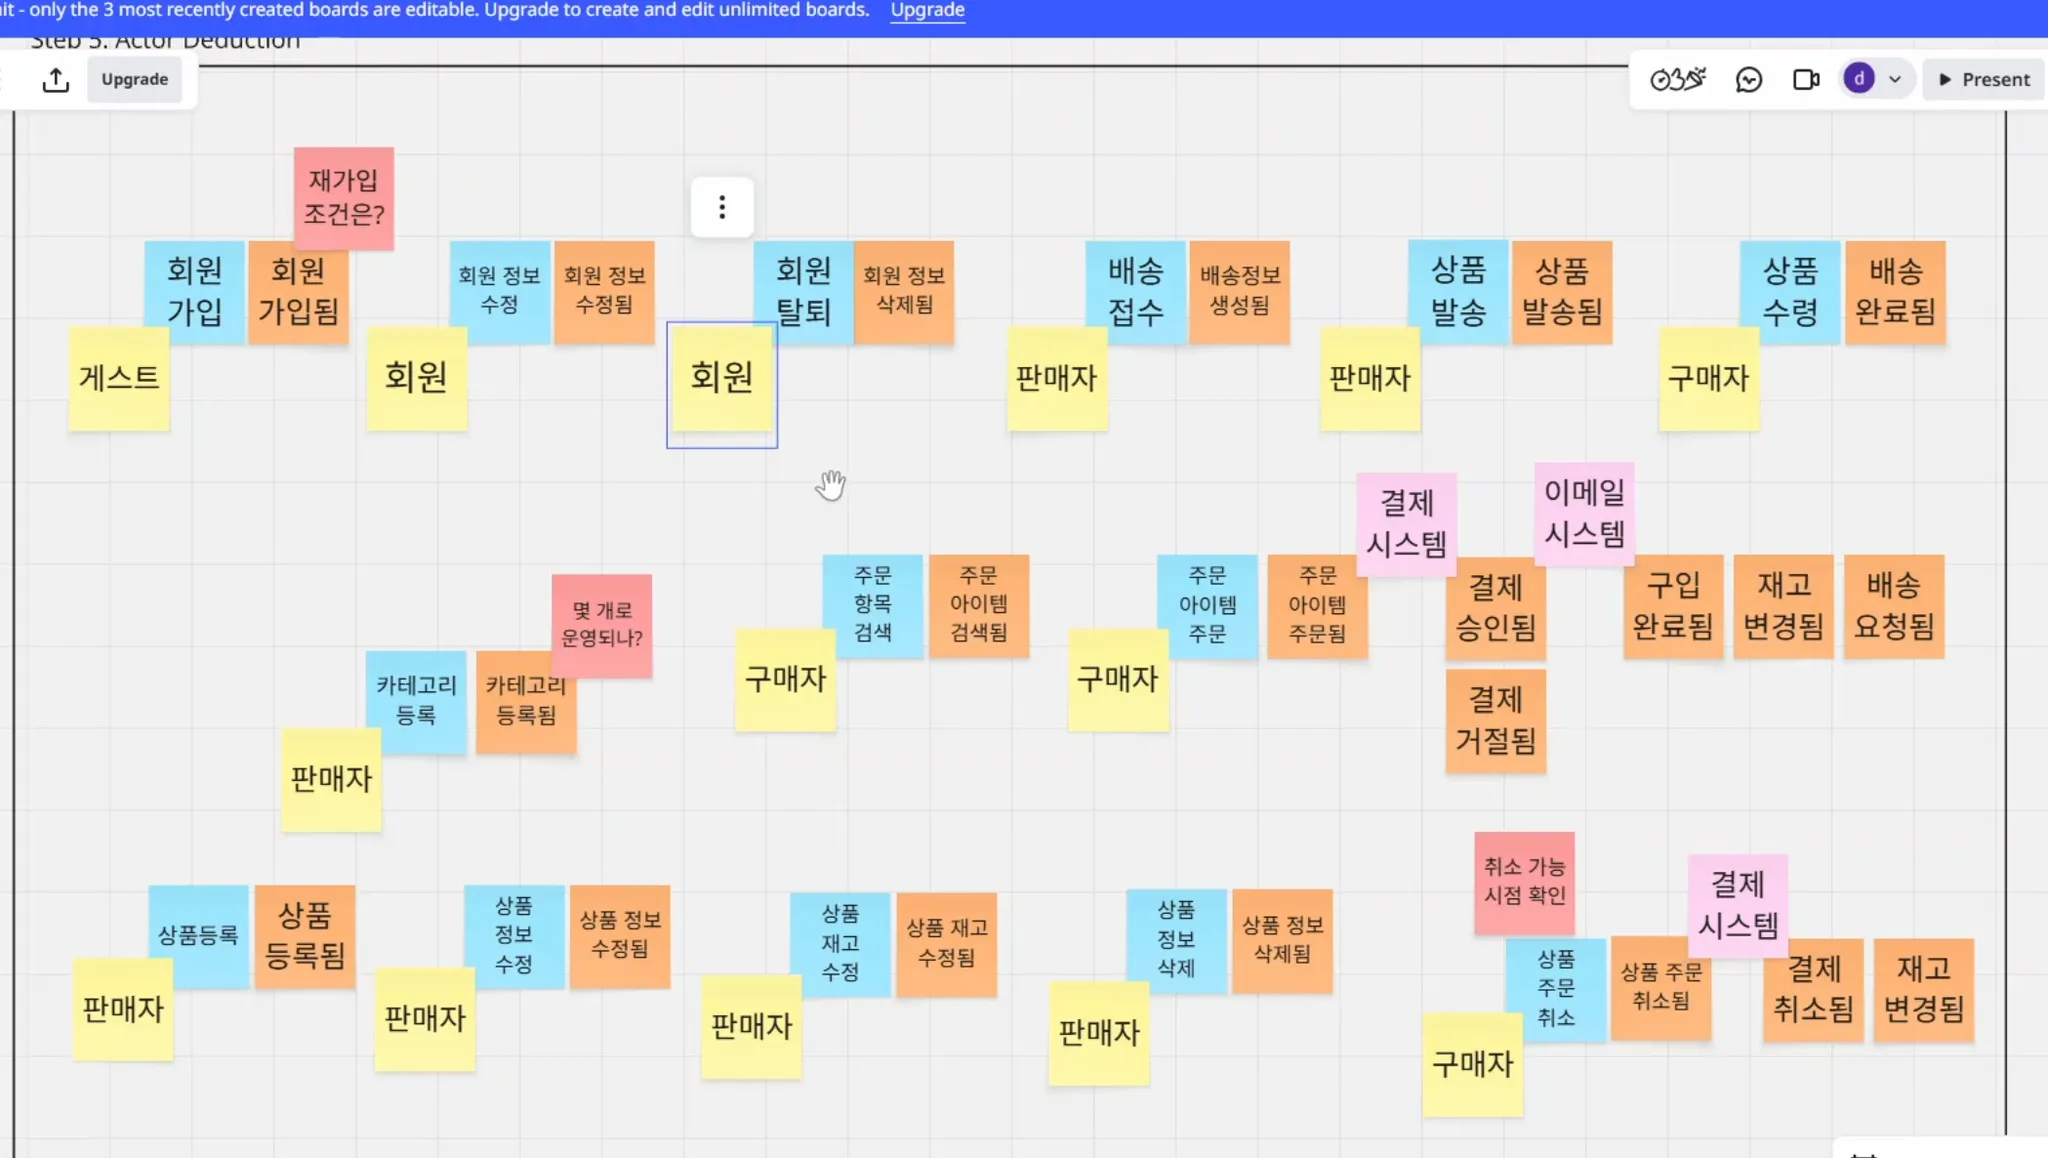Screen dimensions: 2048x1158
Task: Select the red 재가입 조건은? sticky note
Action: pos(343,196)
